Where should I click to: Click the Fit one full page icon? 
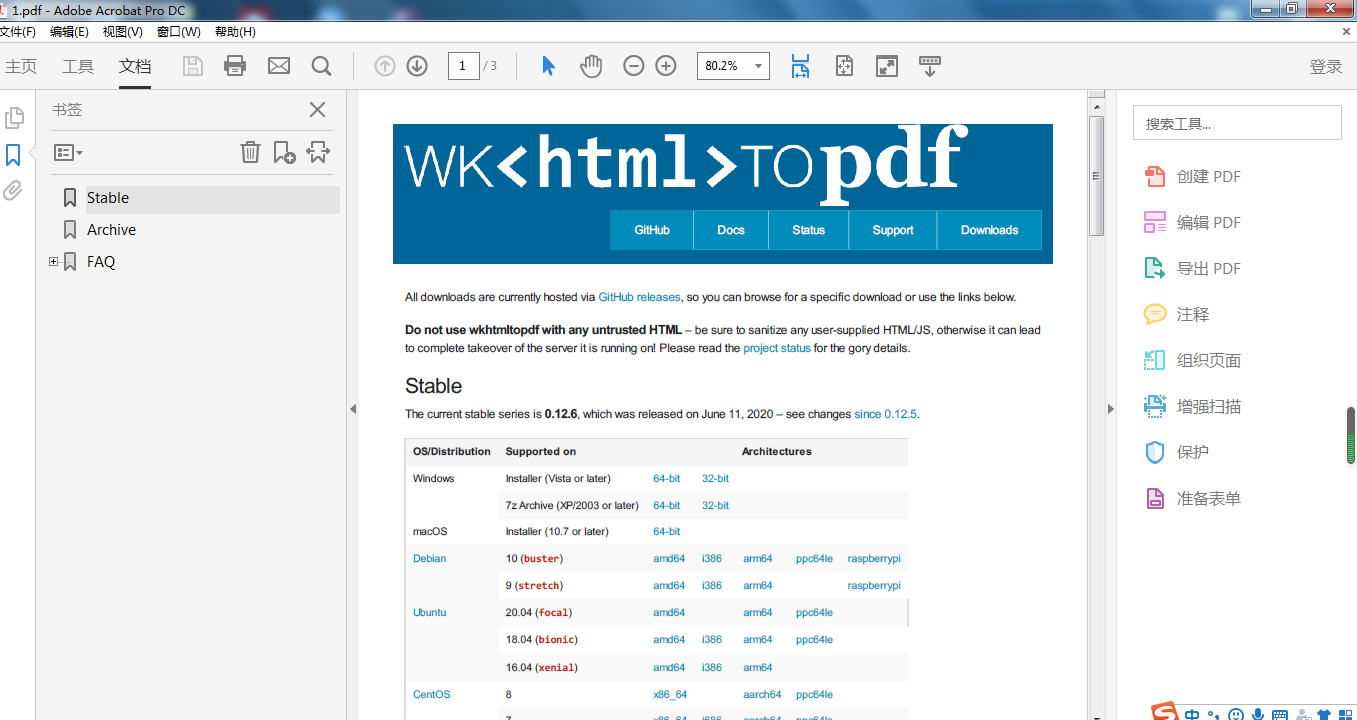tap(844, 66)
